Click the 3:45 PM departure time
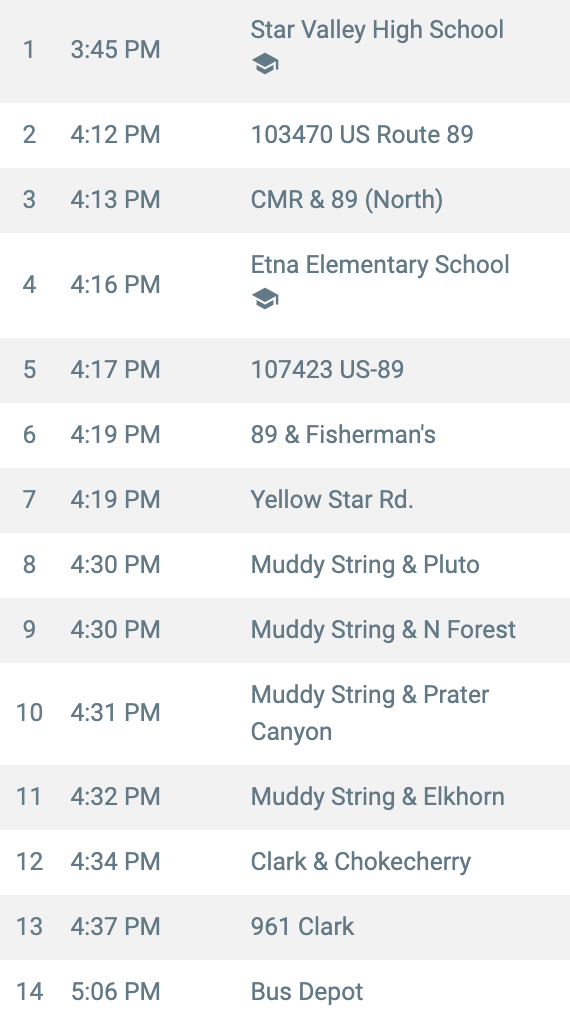The height and width of the screenshot is (1032, 570). [x=115, y=50]
